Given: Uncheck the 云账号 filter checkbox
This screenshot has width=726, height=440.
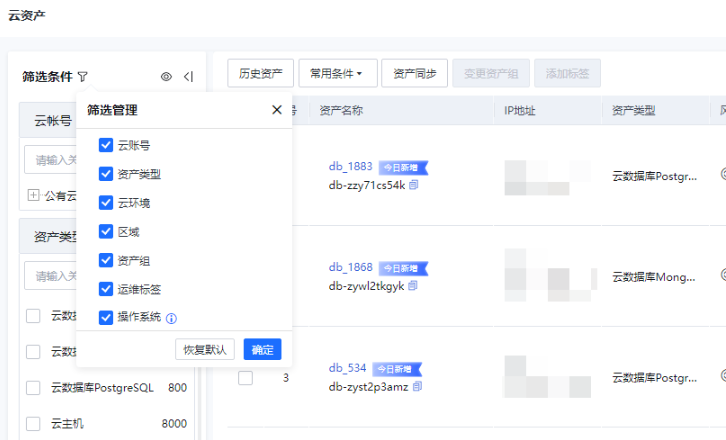Looking at the screenshot, I should click(x=106, y=145).
